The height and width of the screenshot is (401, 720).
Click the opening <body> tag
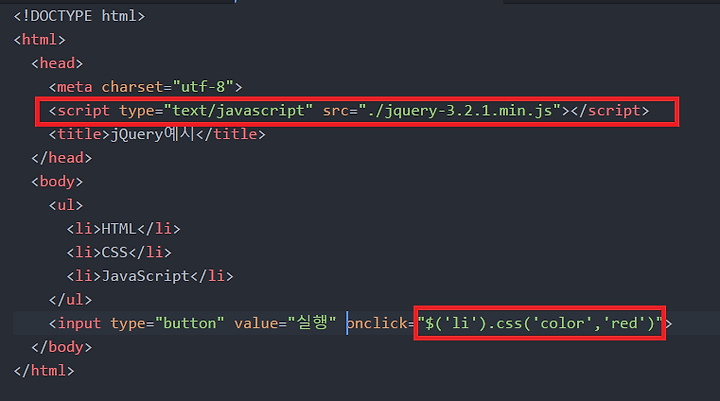[57, 181]
